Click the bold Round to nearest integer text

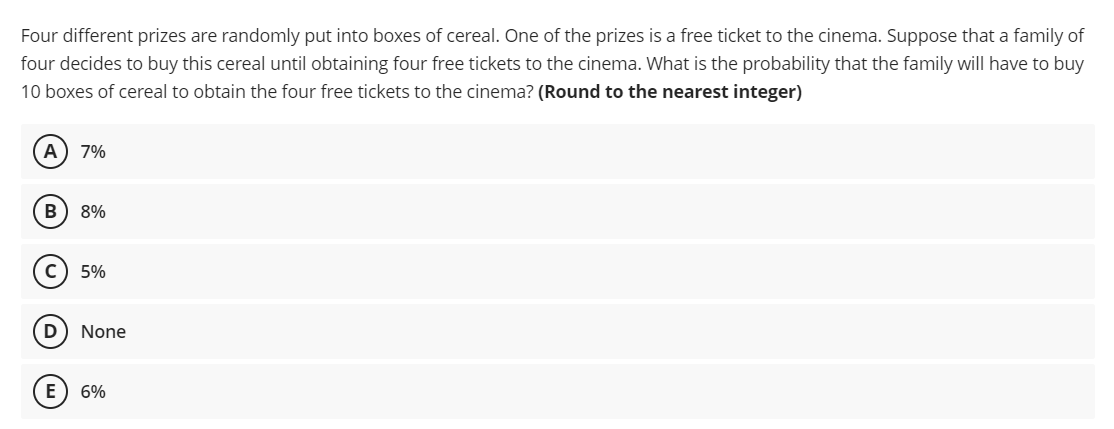tap(670, 92)
